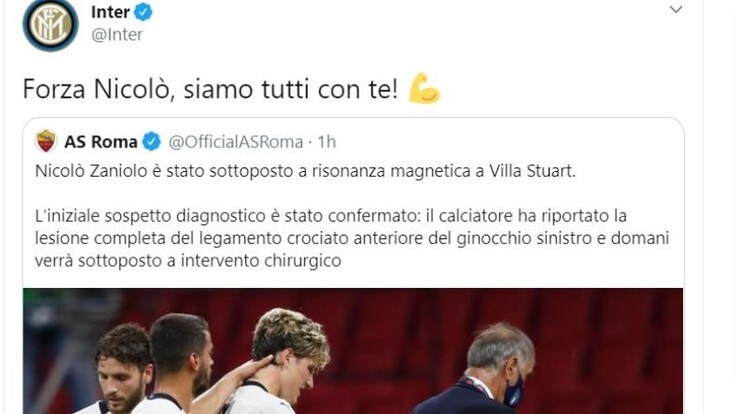This screenshot has width=736, height=414.
Task: Click the AS Roma crest icon
Action: tap(46, 141)
